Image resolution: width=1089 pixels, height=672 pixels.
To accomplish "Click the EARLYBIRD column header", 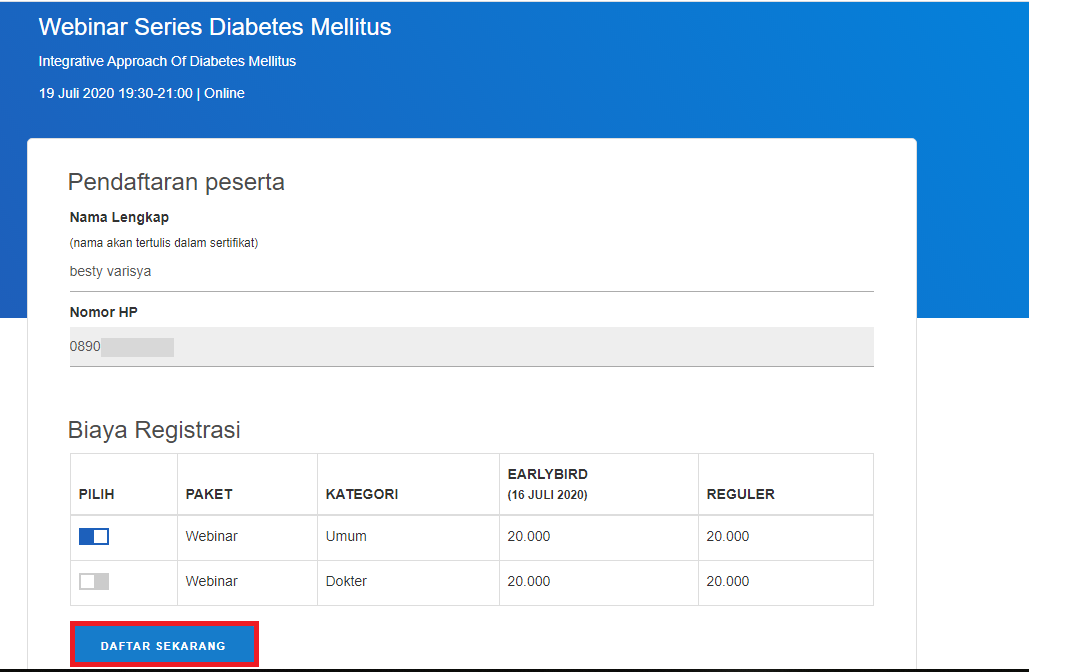I will (548, 475).
